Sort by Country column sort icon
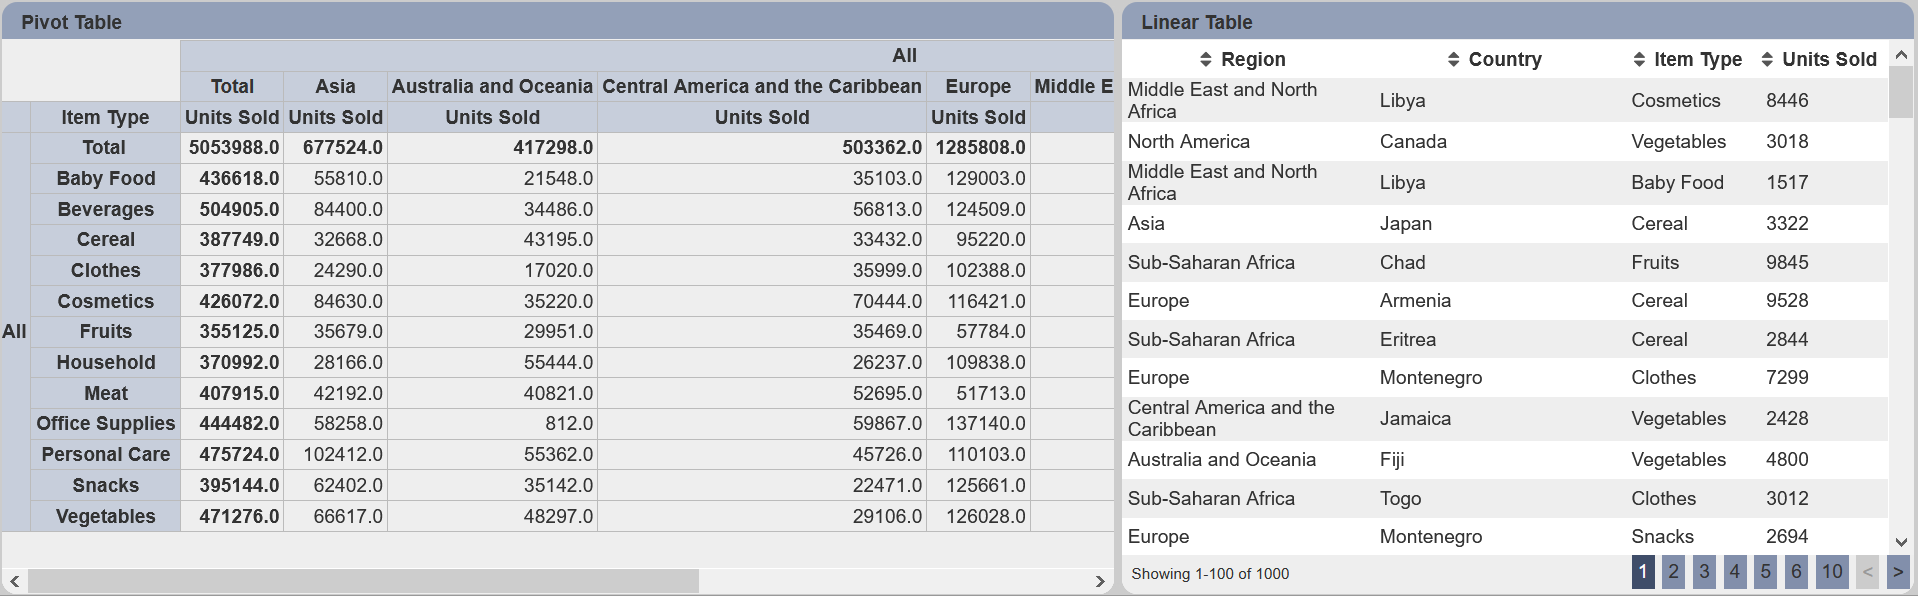 (1453, 60)
